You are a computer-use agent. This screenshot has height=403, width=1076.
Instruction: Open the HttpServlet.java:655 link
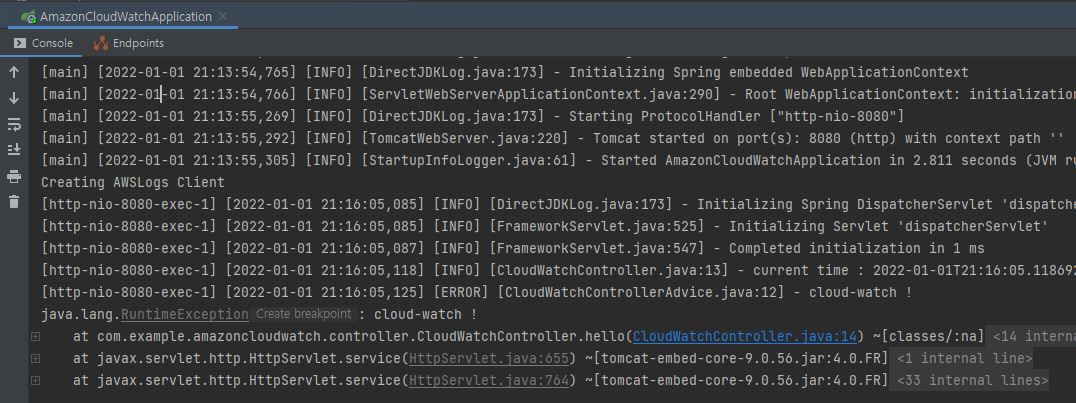pos(489,358)
